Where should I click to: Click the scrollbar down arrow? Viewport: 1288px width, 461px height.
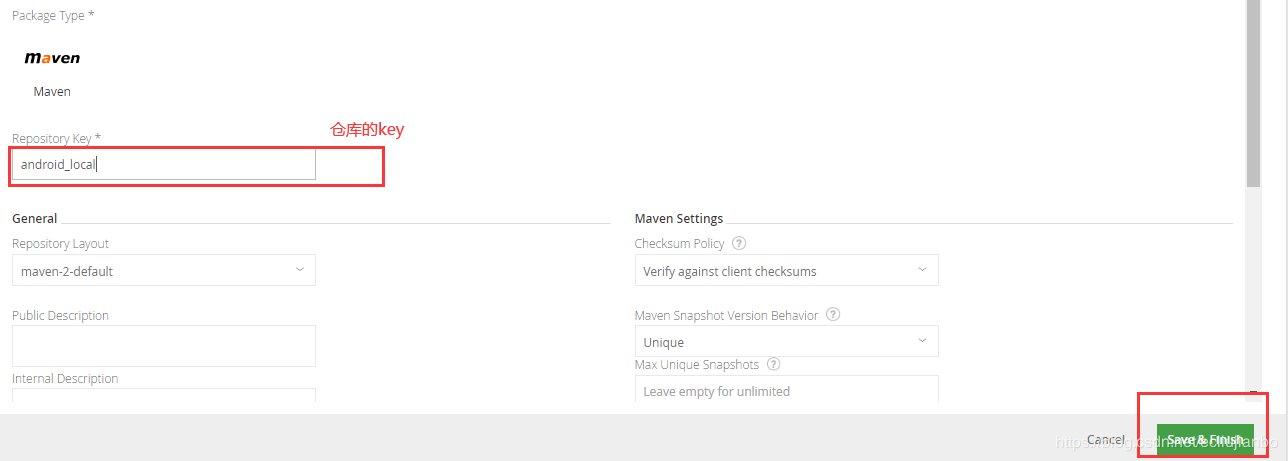click(x=1253, y=393)
